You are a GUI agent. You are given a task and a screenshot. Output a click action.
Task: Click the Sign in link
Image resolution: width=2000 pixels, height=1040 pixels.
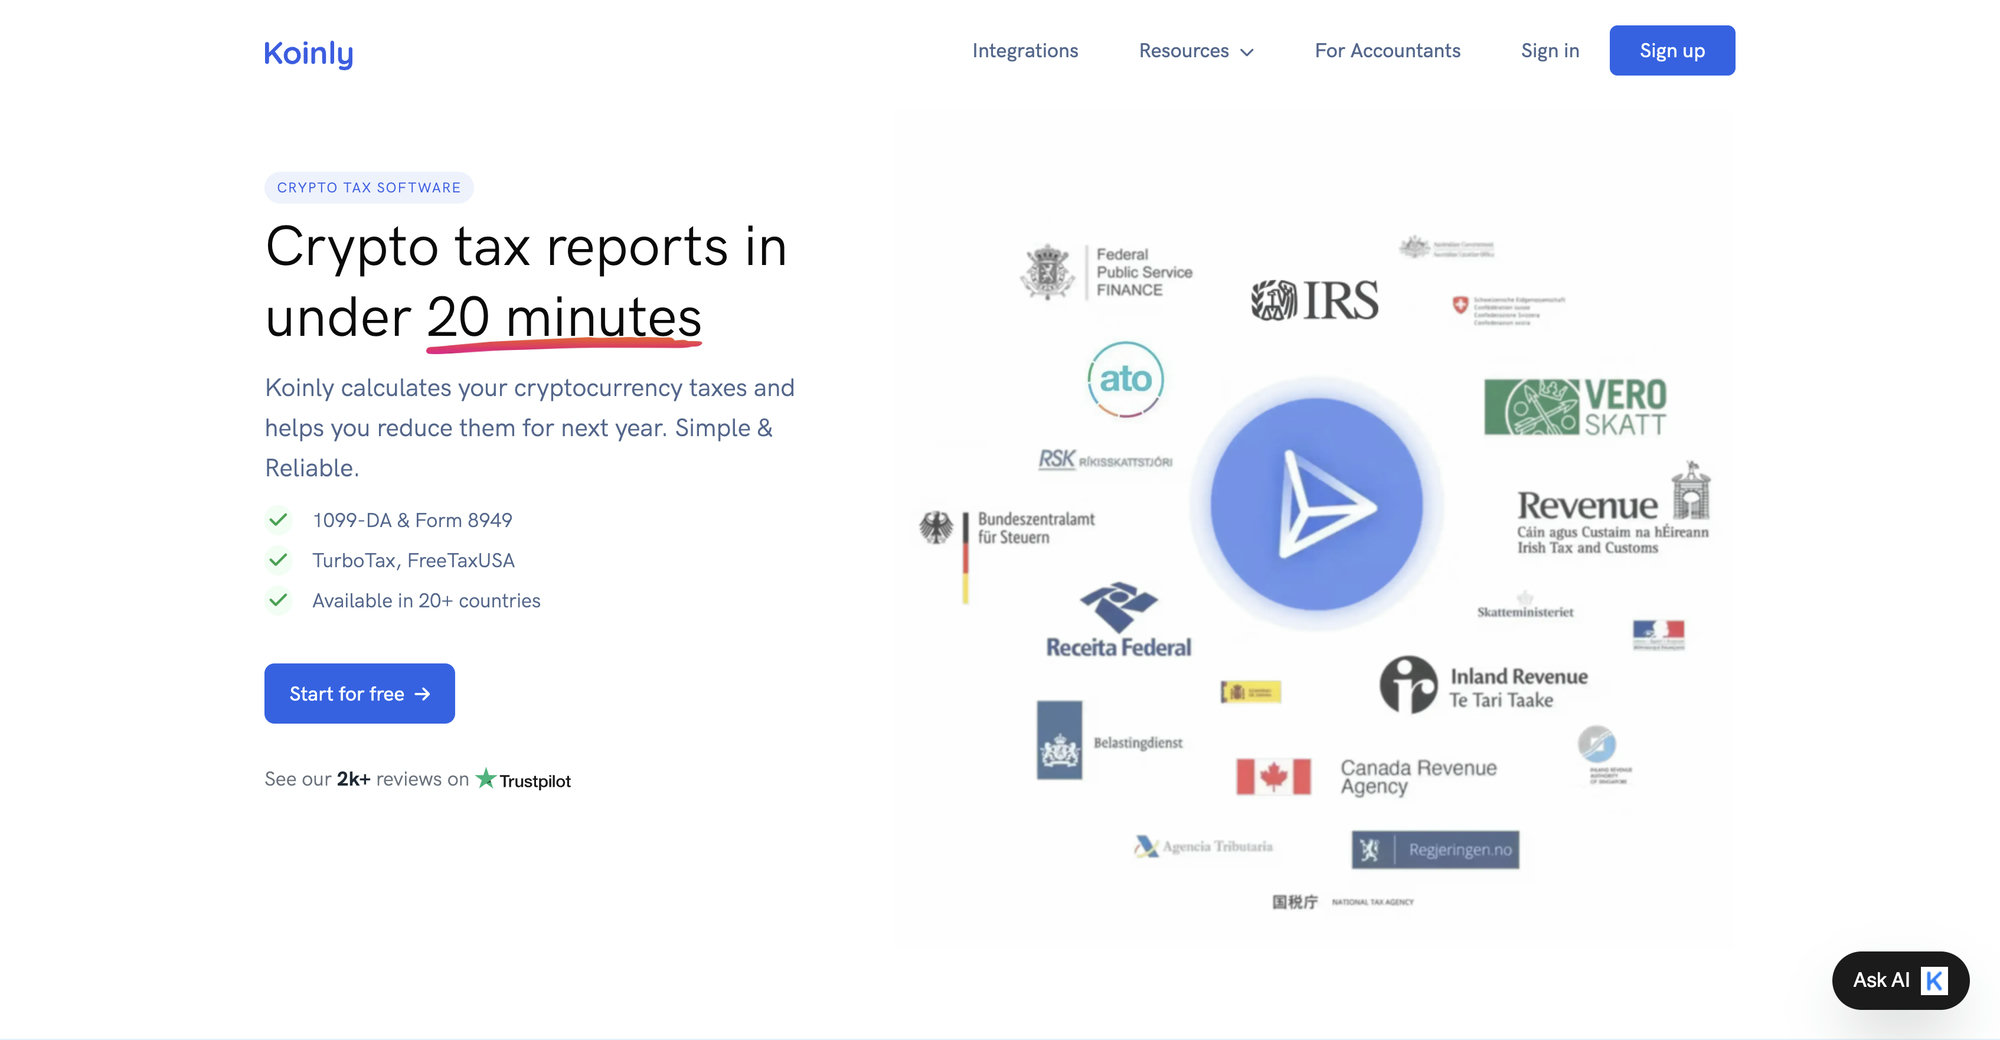[1550, 51]
